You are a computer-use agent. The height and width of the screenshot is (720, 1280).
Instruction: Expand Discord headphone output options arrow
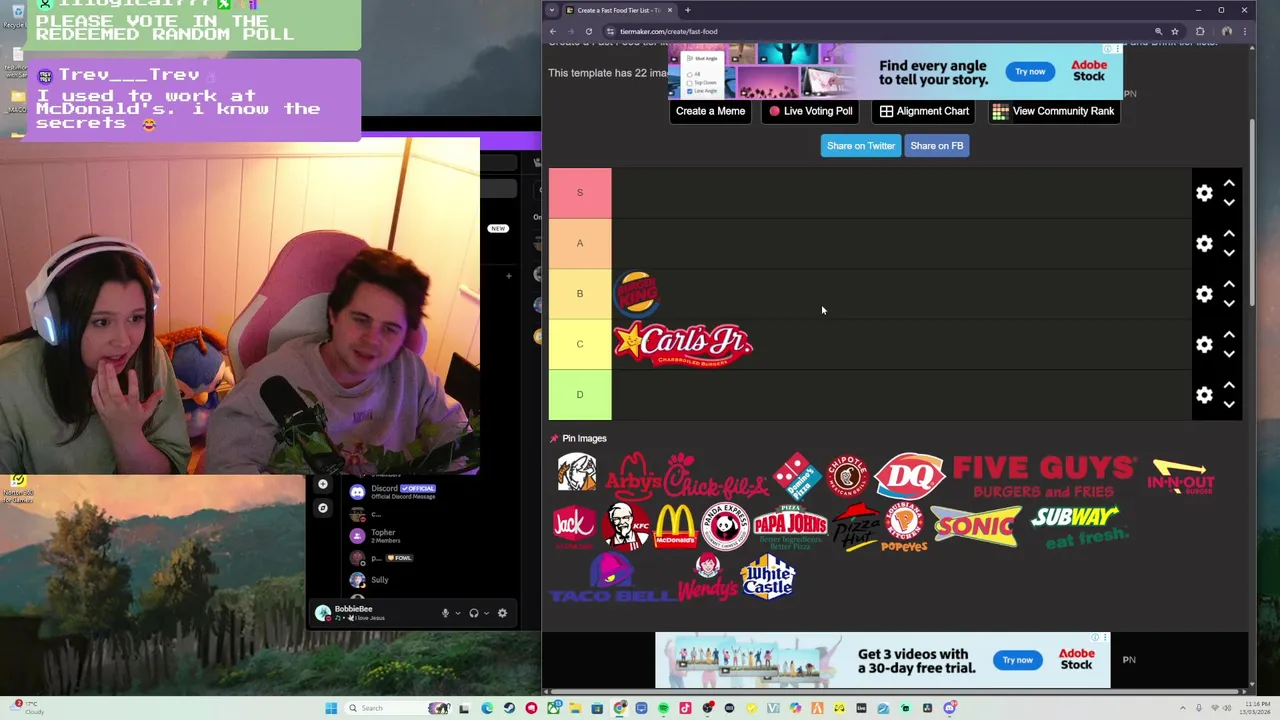tap(487, 613)
